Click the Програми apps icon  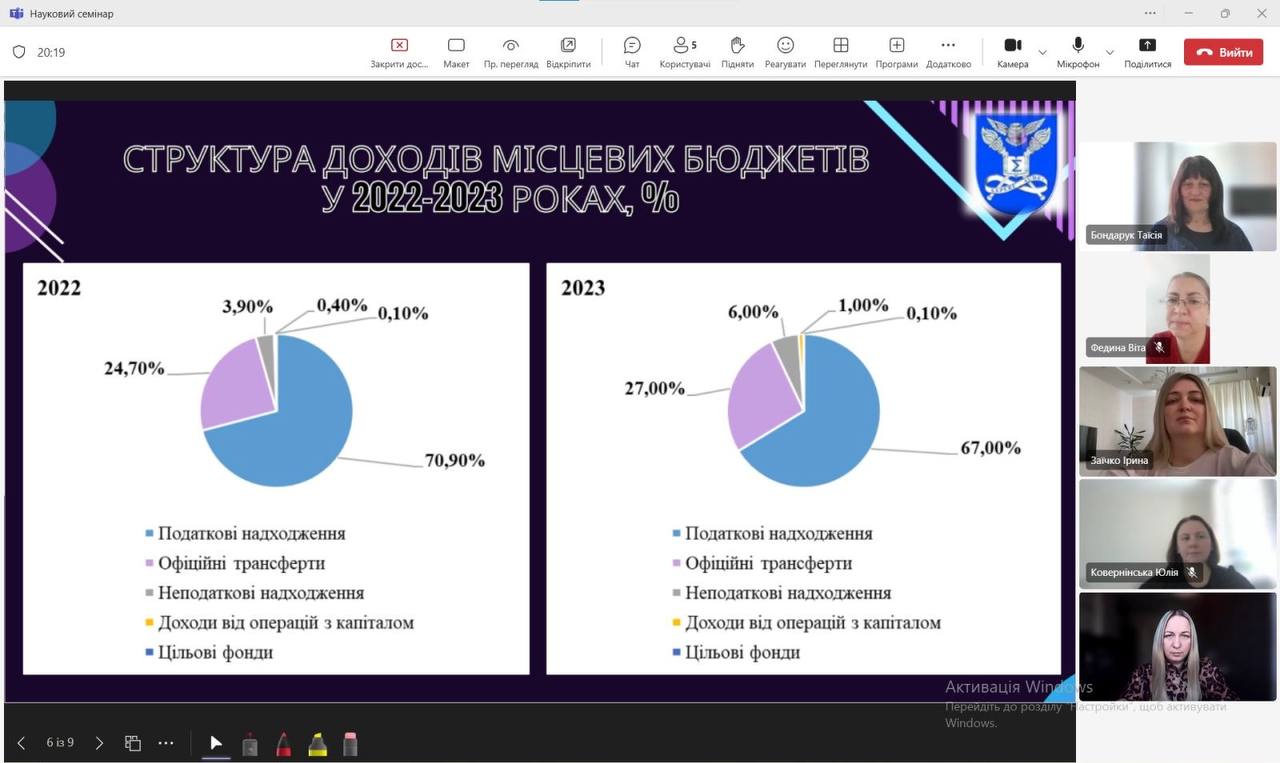[x=896, y=52]
